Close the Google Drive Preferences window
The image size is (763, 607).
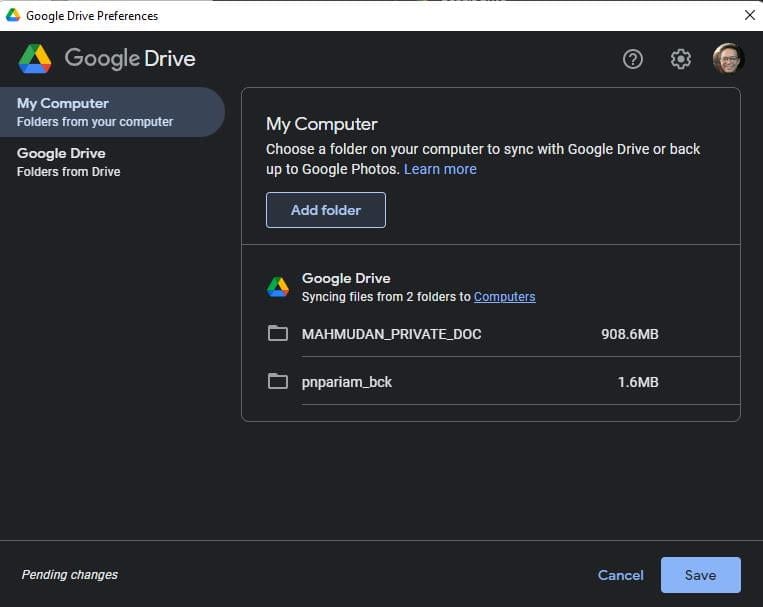click(749, 15)
